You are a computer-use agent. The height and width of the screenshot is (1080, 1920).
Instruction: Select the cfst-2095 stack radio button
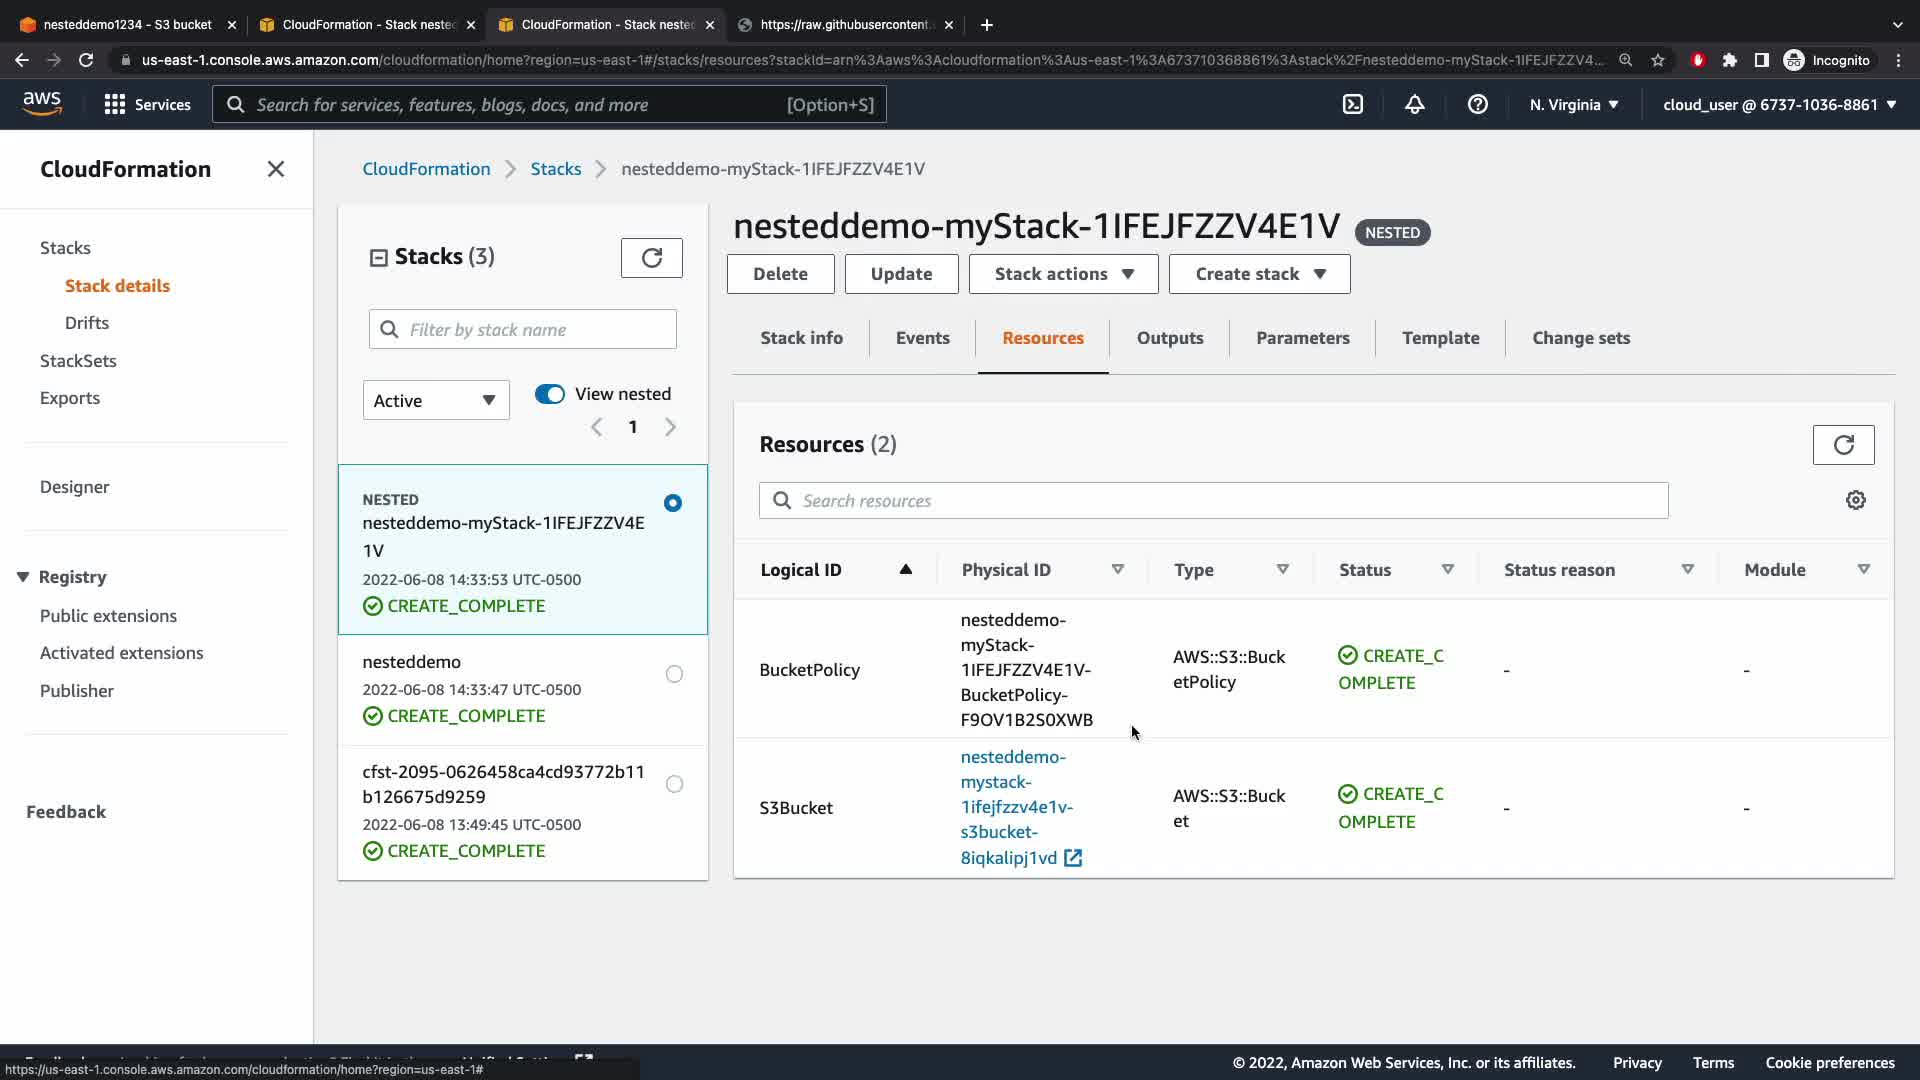pyautogui.click(x=674, y=784)
